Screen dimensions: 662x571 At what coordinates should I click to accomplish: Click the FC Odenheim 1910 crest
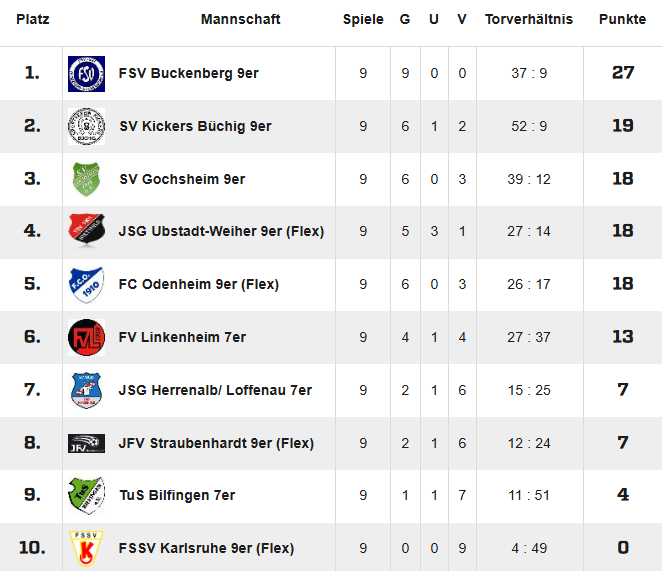(86, 285)
